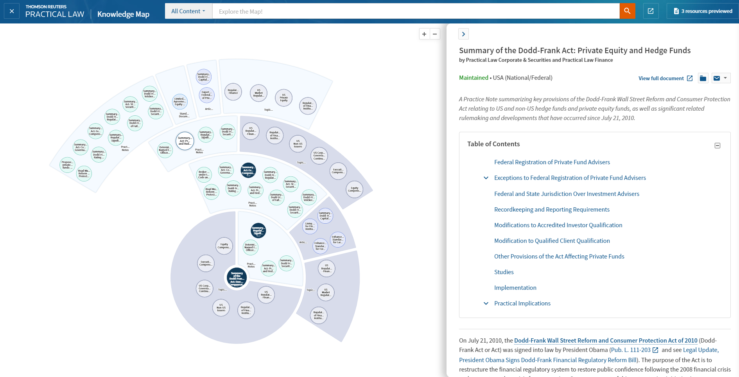Image resolution: width=739 pixels, height=377 pixels.
Task: Expand the Practical Implications chevron
Action: (x=486, y=303)
